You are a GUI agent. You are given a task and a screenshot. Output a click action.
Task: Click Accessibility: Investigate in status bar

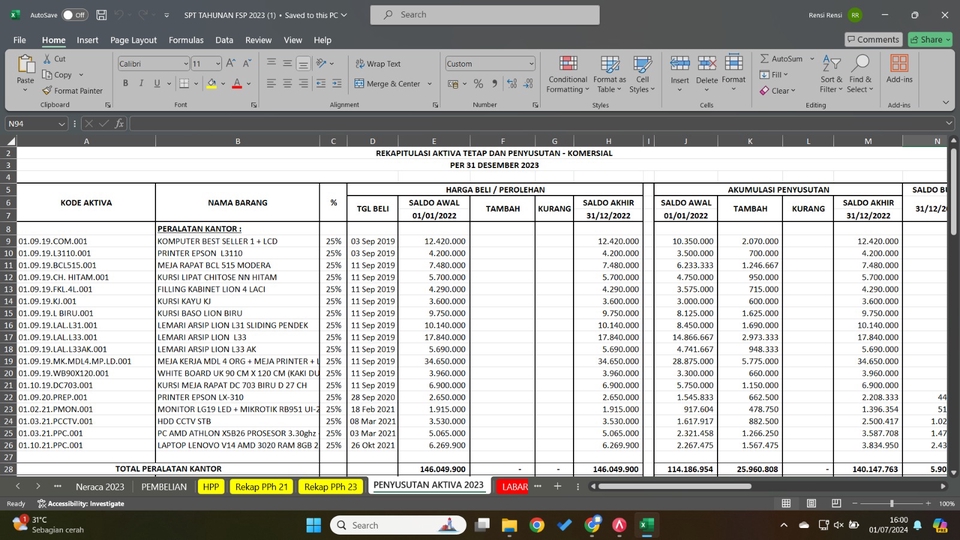(x=80, y=504)
